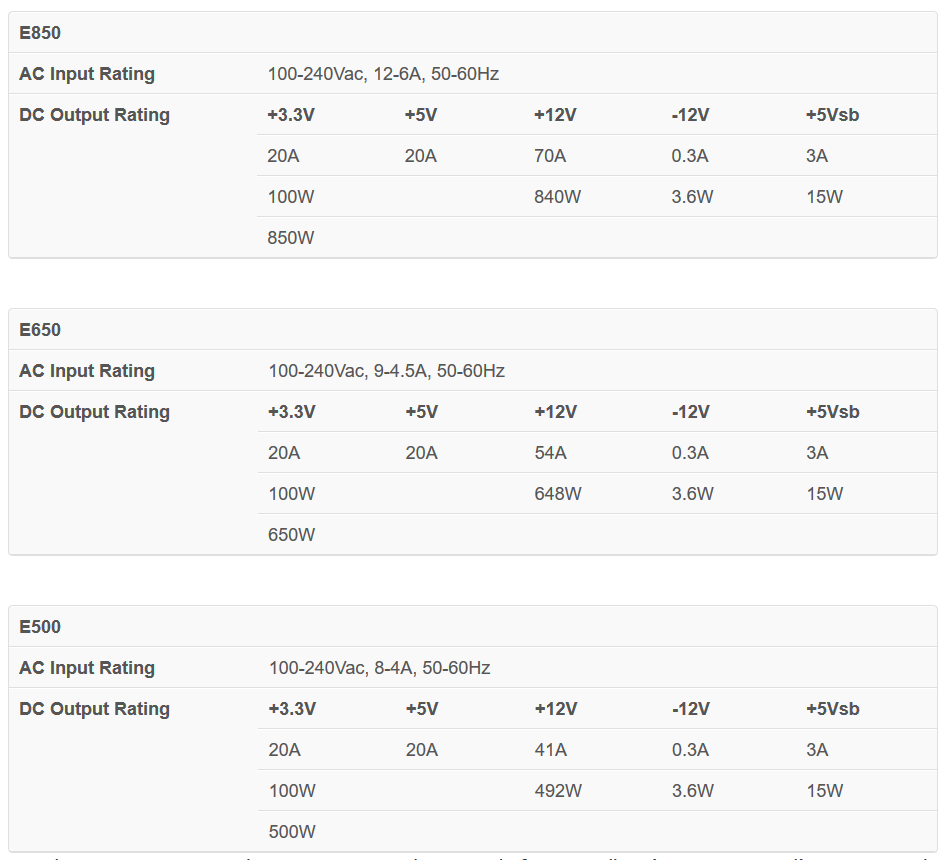Click the +12V column header in E650 table
Screen dimensions: 951x860
(556, 412)
